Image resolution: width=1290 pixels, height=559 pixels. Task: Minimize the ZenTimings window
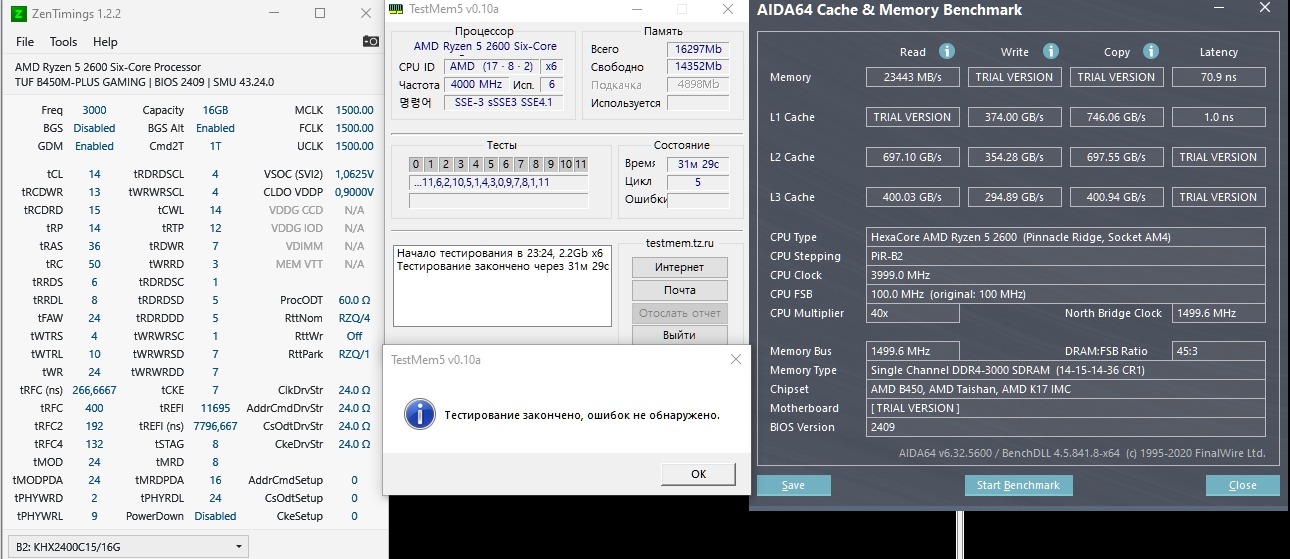(x=273, y=14)
